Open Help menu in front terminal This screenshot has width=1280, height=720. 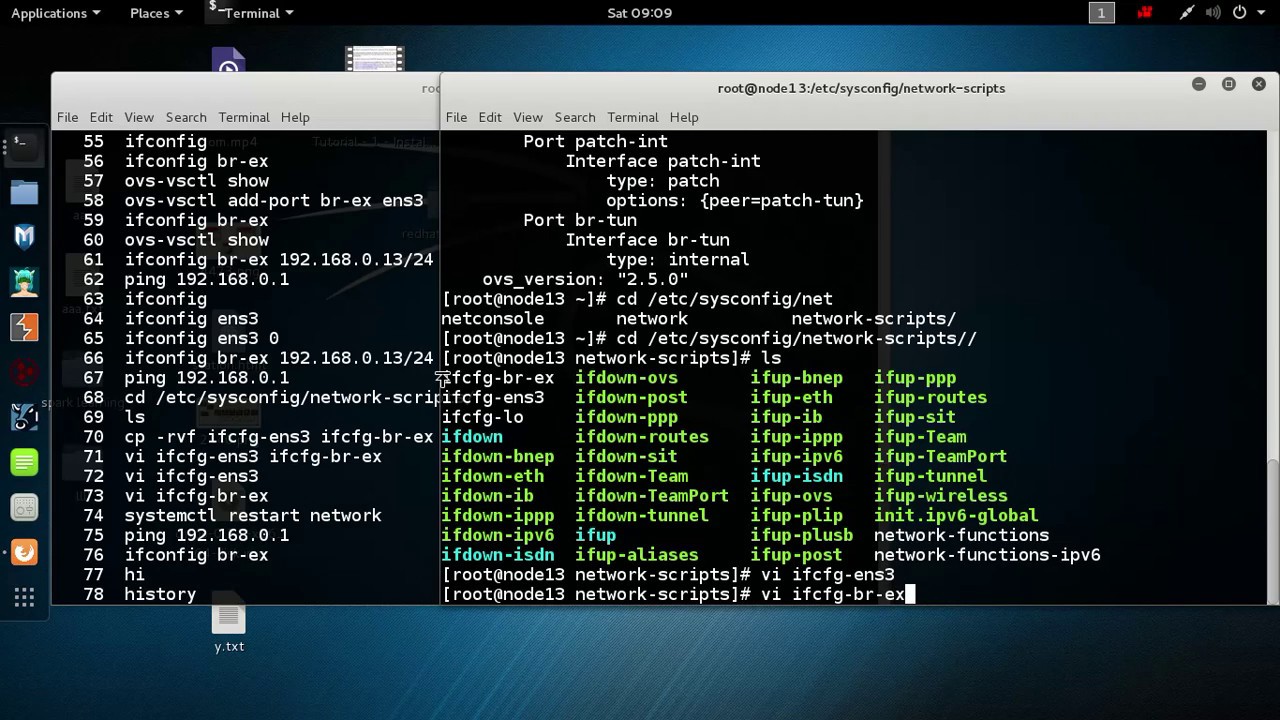click(x=684, y=117)
